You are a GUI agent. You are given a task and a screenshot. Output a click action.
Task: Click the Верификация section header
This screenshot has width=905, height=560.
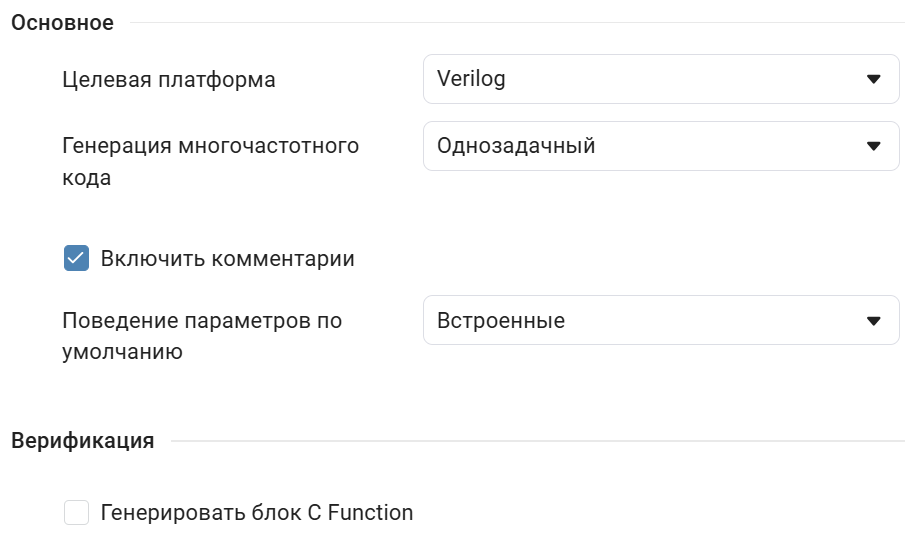[x=82, y=441]
